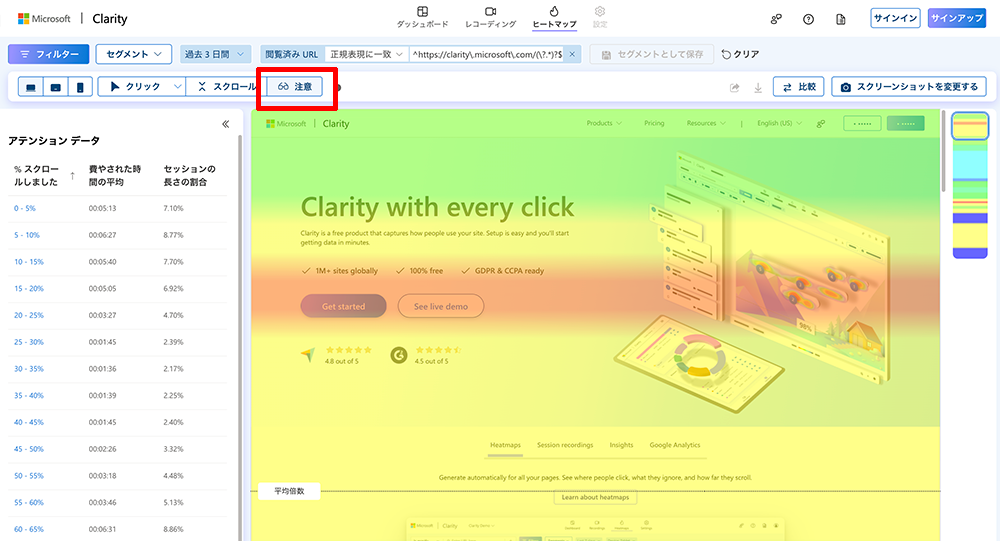Select the mobile device view icon
This screenshot has height=541, width=1000.
pos(81,87)
